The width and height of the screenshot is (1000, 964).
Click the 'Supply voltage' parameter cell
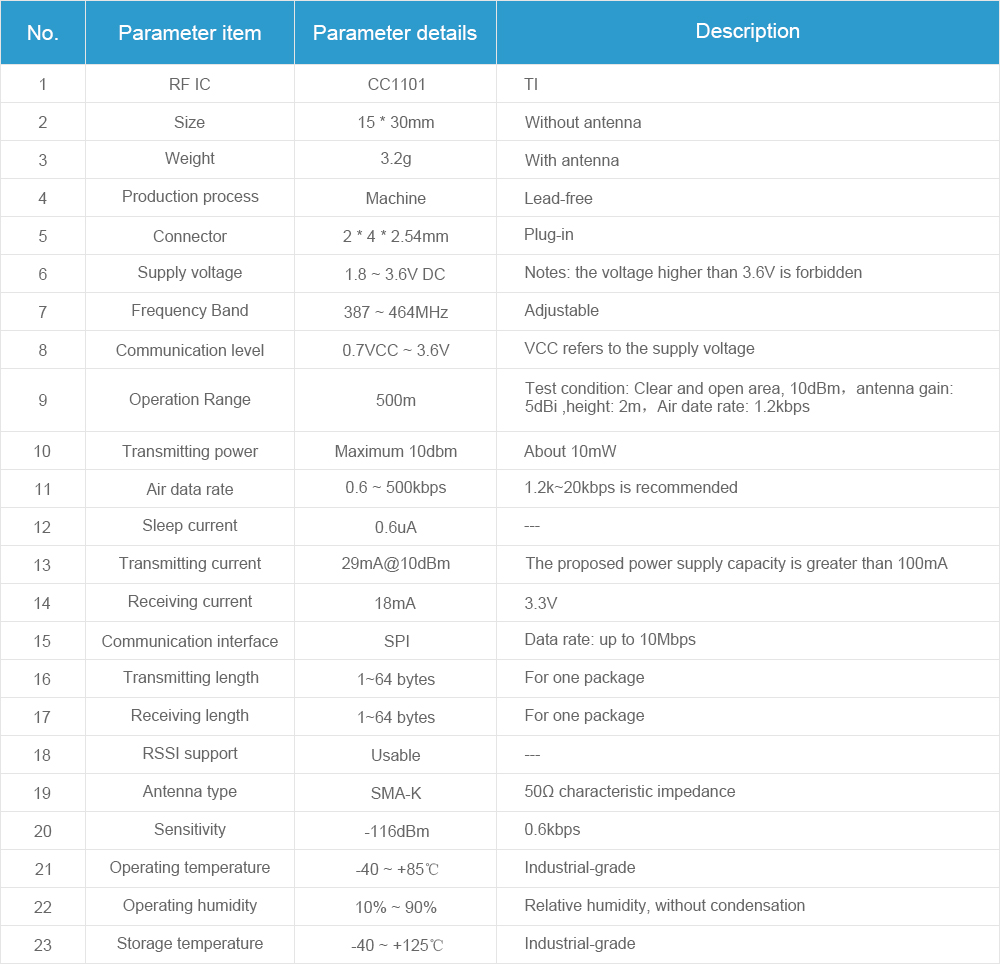pos(190,273)
